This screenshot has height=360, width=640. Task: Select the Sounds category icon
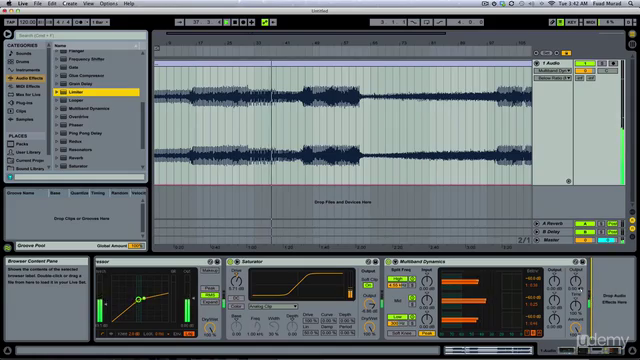[x=11, y=53]
